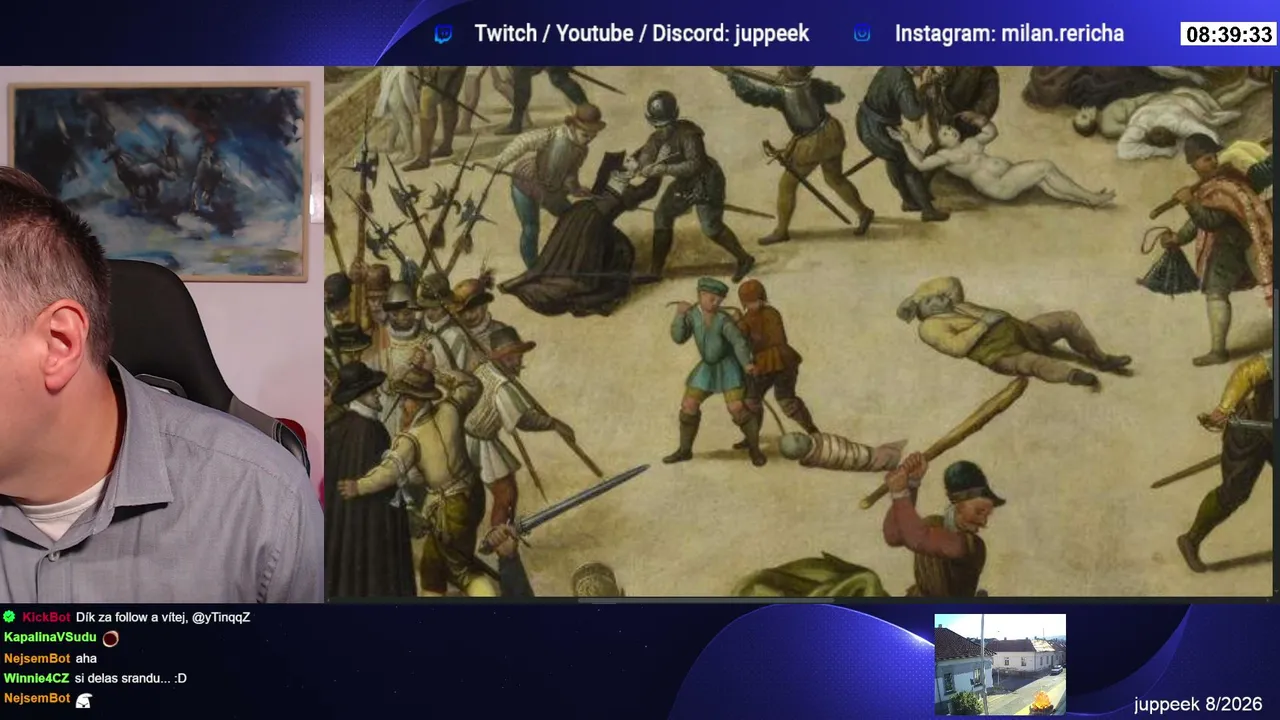
Task: Click the green KickBot badge icon
Action: (x=9, y=617)
